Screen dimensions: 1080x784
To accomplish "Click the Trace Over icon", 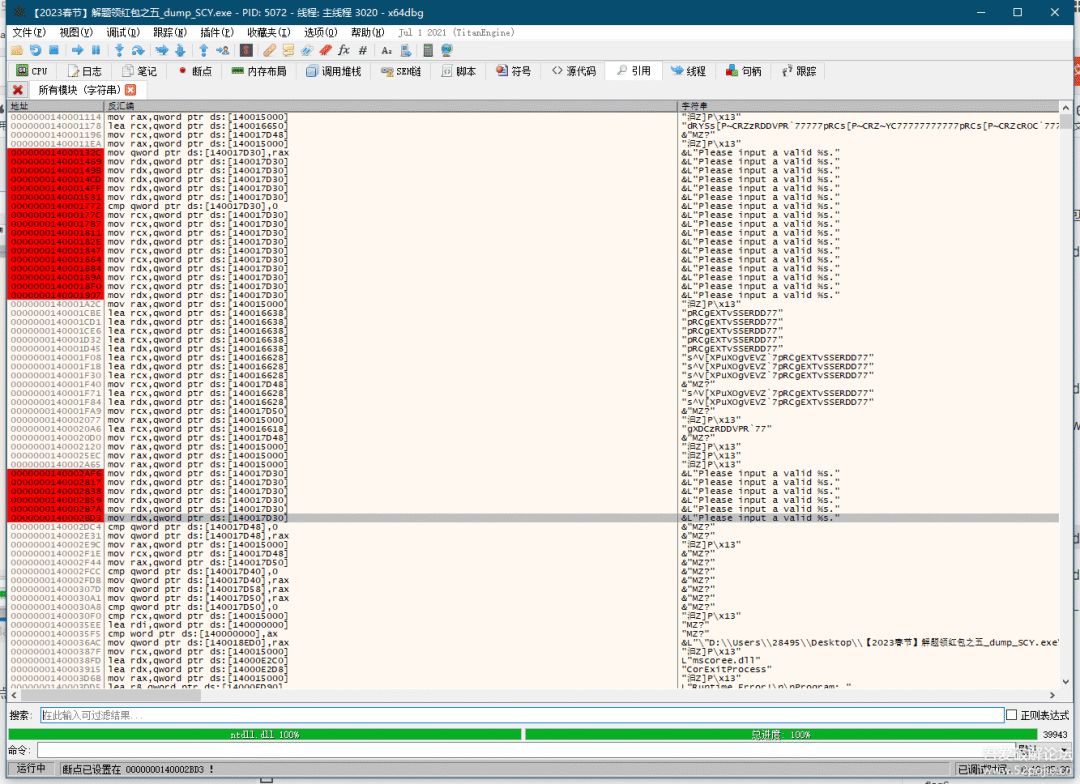I will [180, 50].
